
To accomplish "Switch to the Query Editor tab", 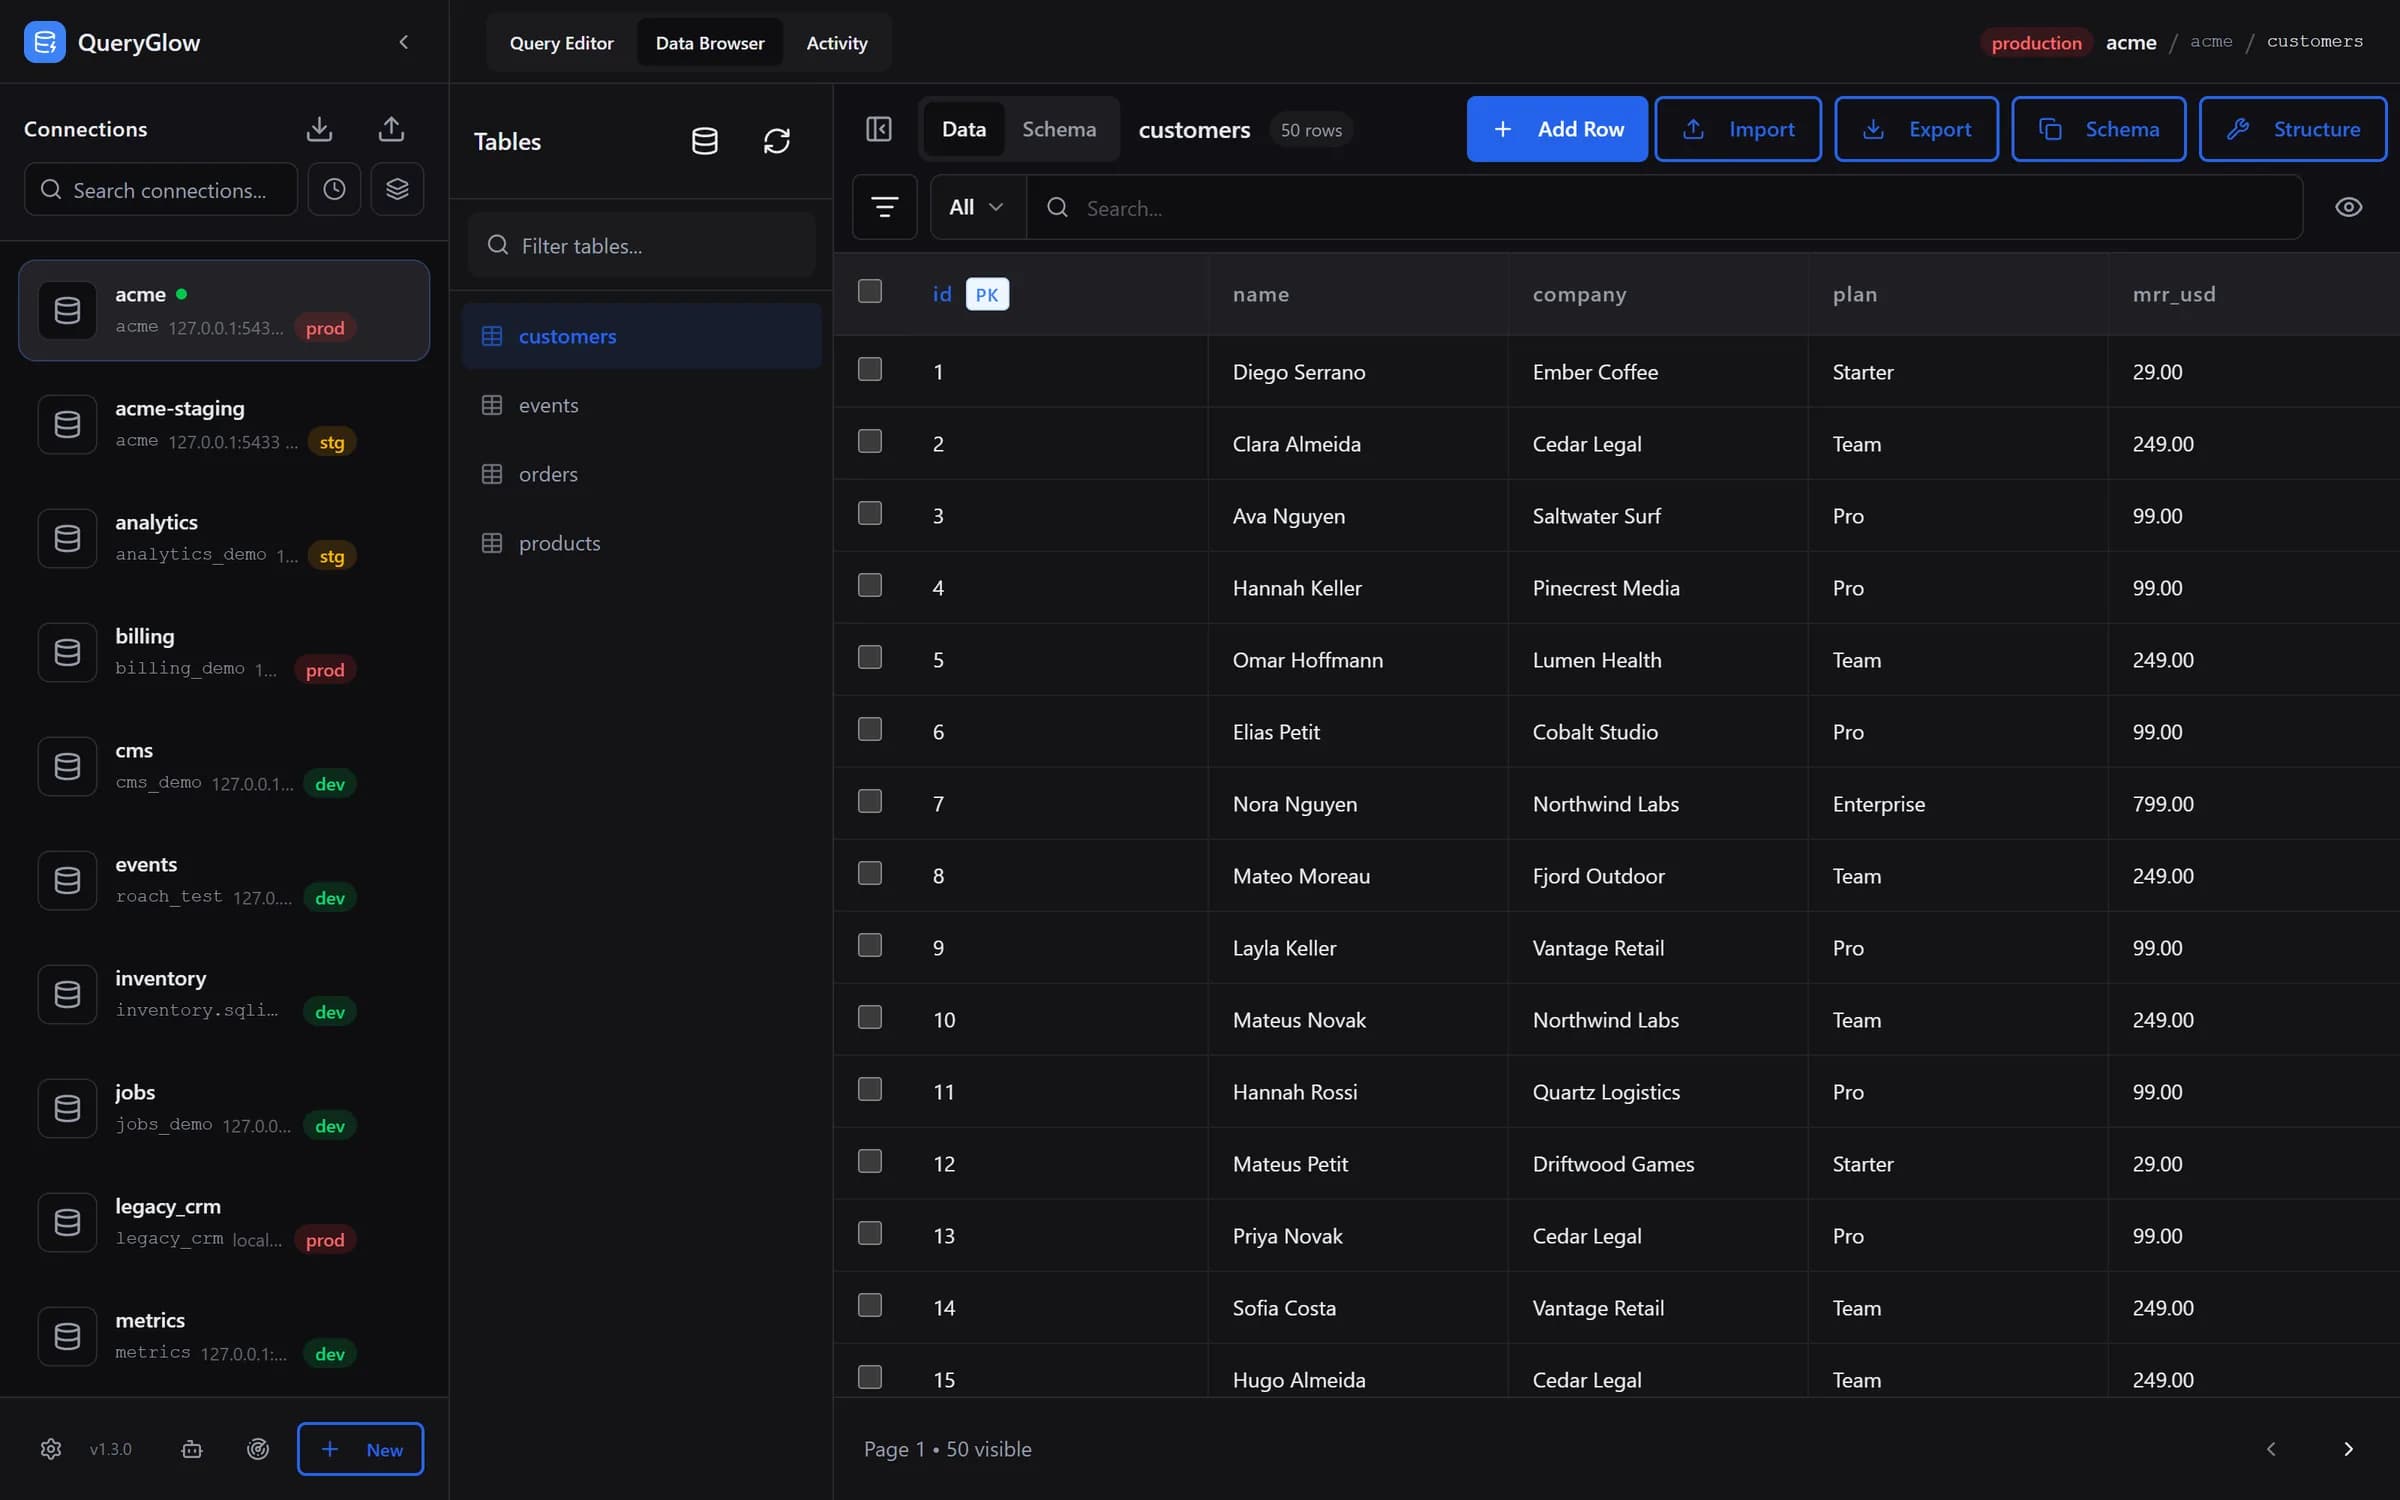I will (x=561, y=43).
